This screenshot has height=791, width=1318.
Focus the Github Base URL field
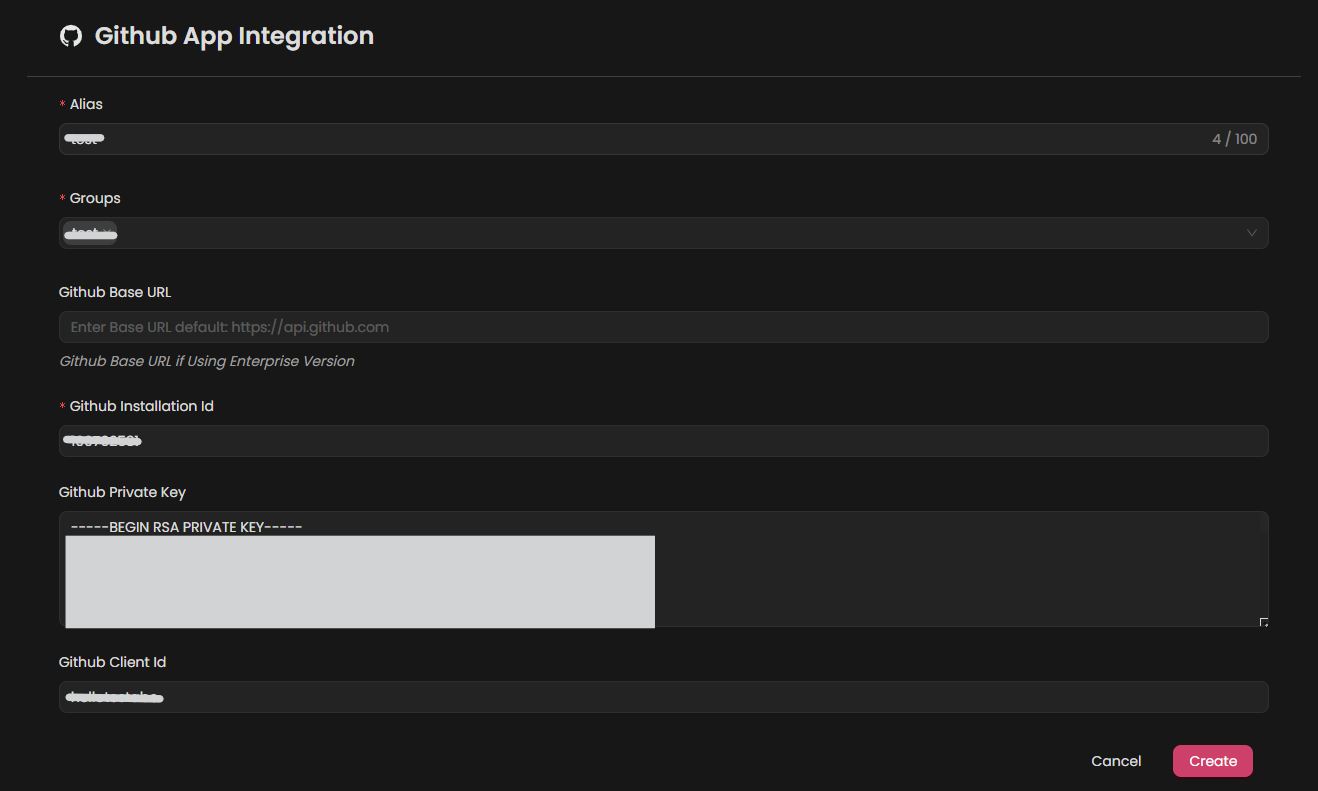pyautogui.click(x=663, y=327)
